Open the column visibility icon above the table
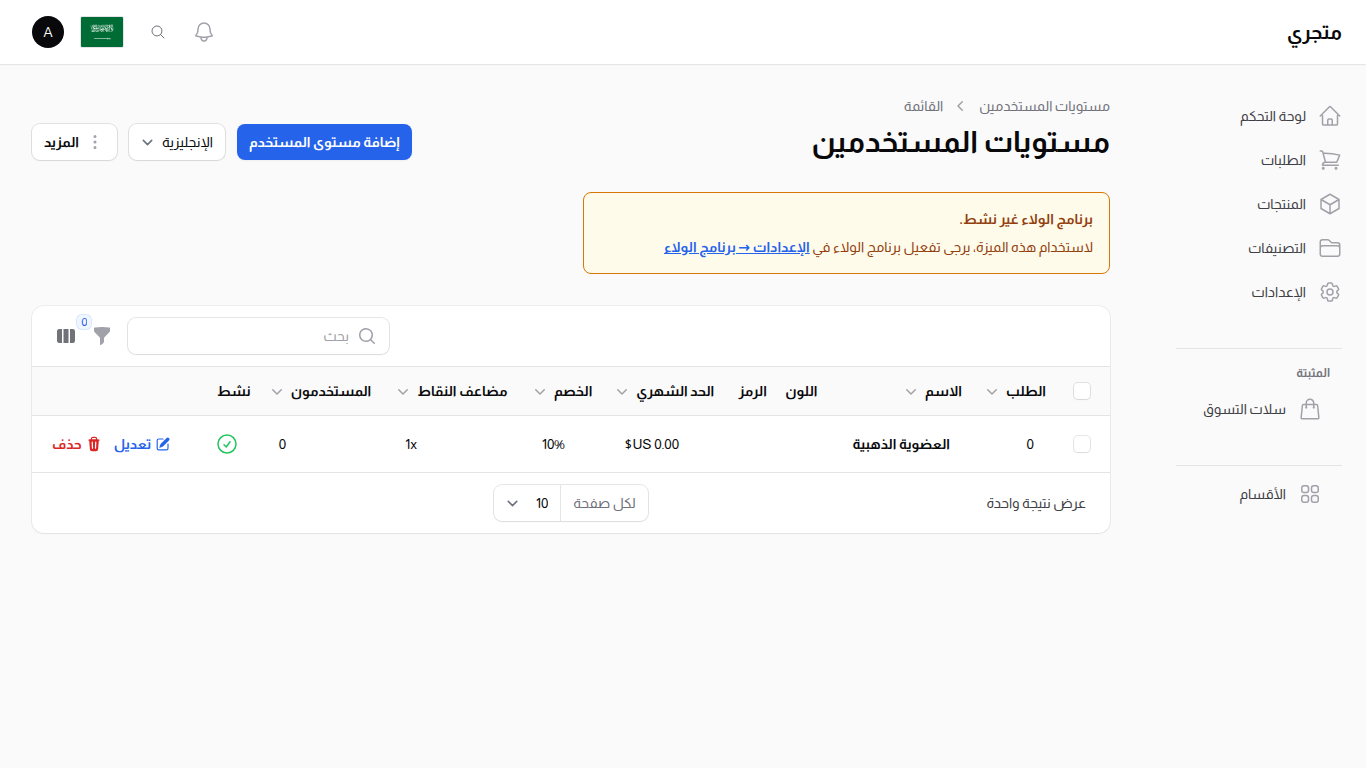Screen dimensions: 1366x768 [x=65, y=336]
